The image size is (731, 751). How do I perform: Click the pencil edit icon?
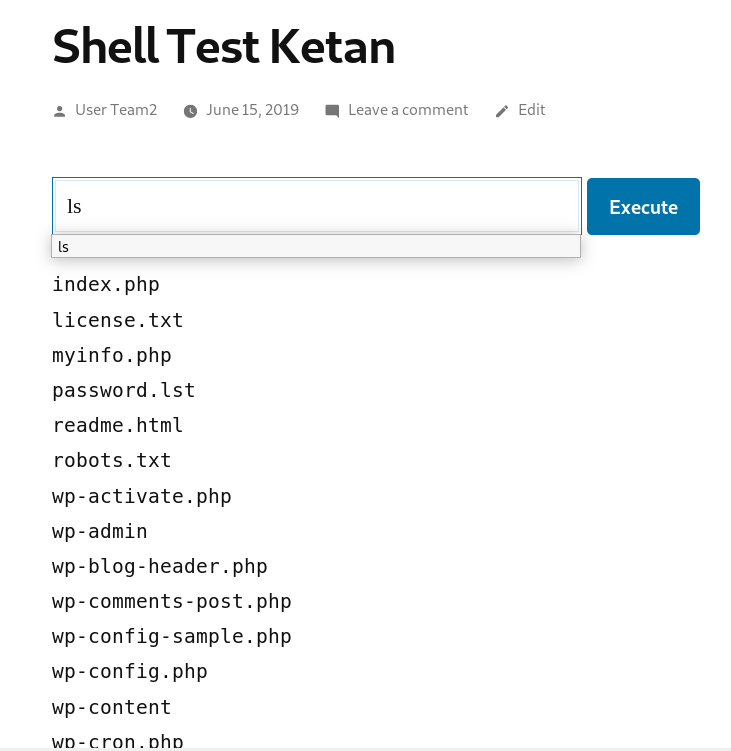coord(502,111)
